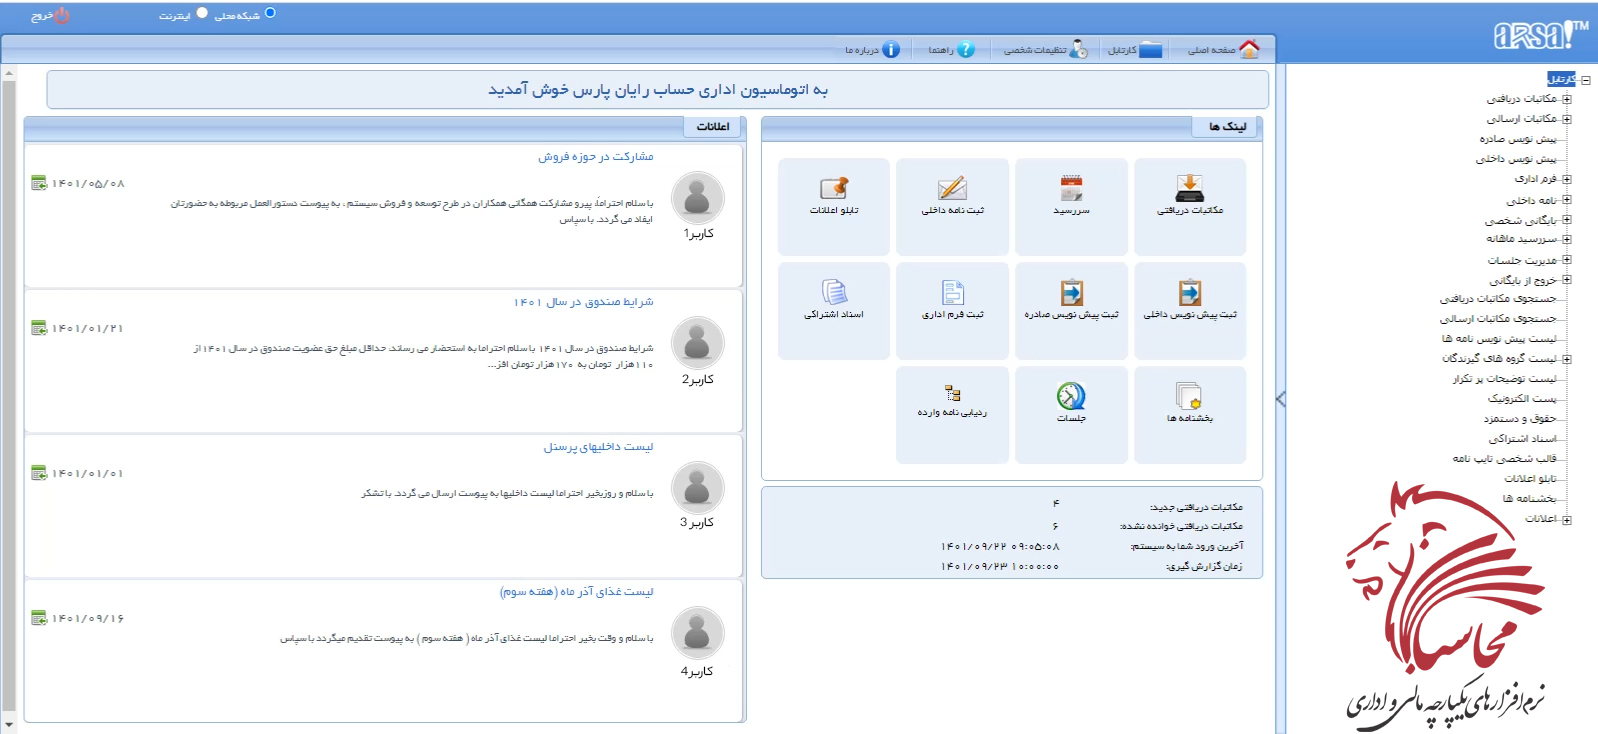This screenshot has height=734, width=1598.
Task: Click the left vertical scrollbar track
Action: pos(9,400)
